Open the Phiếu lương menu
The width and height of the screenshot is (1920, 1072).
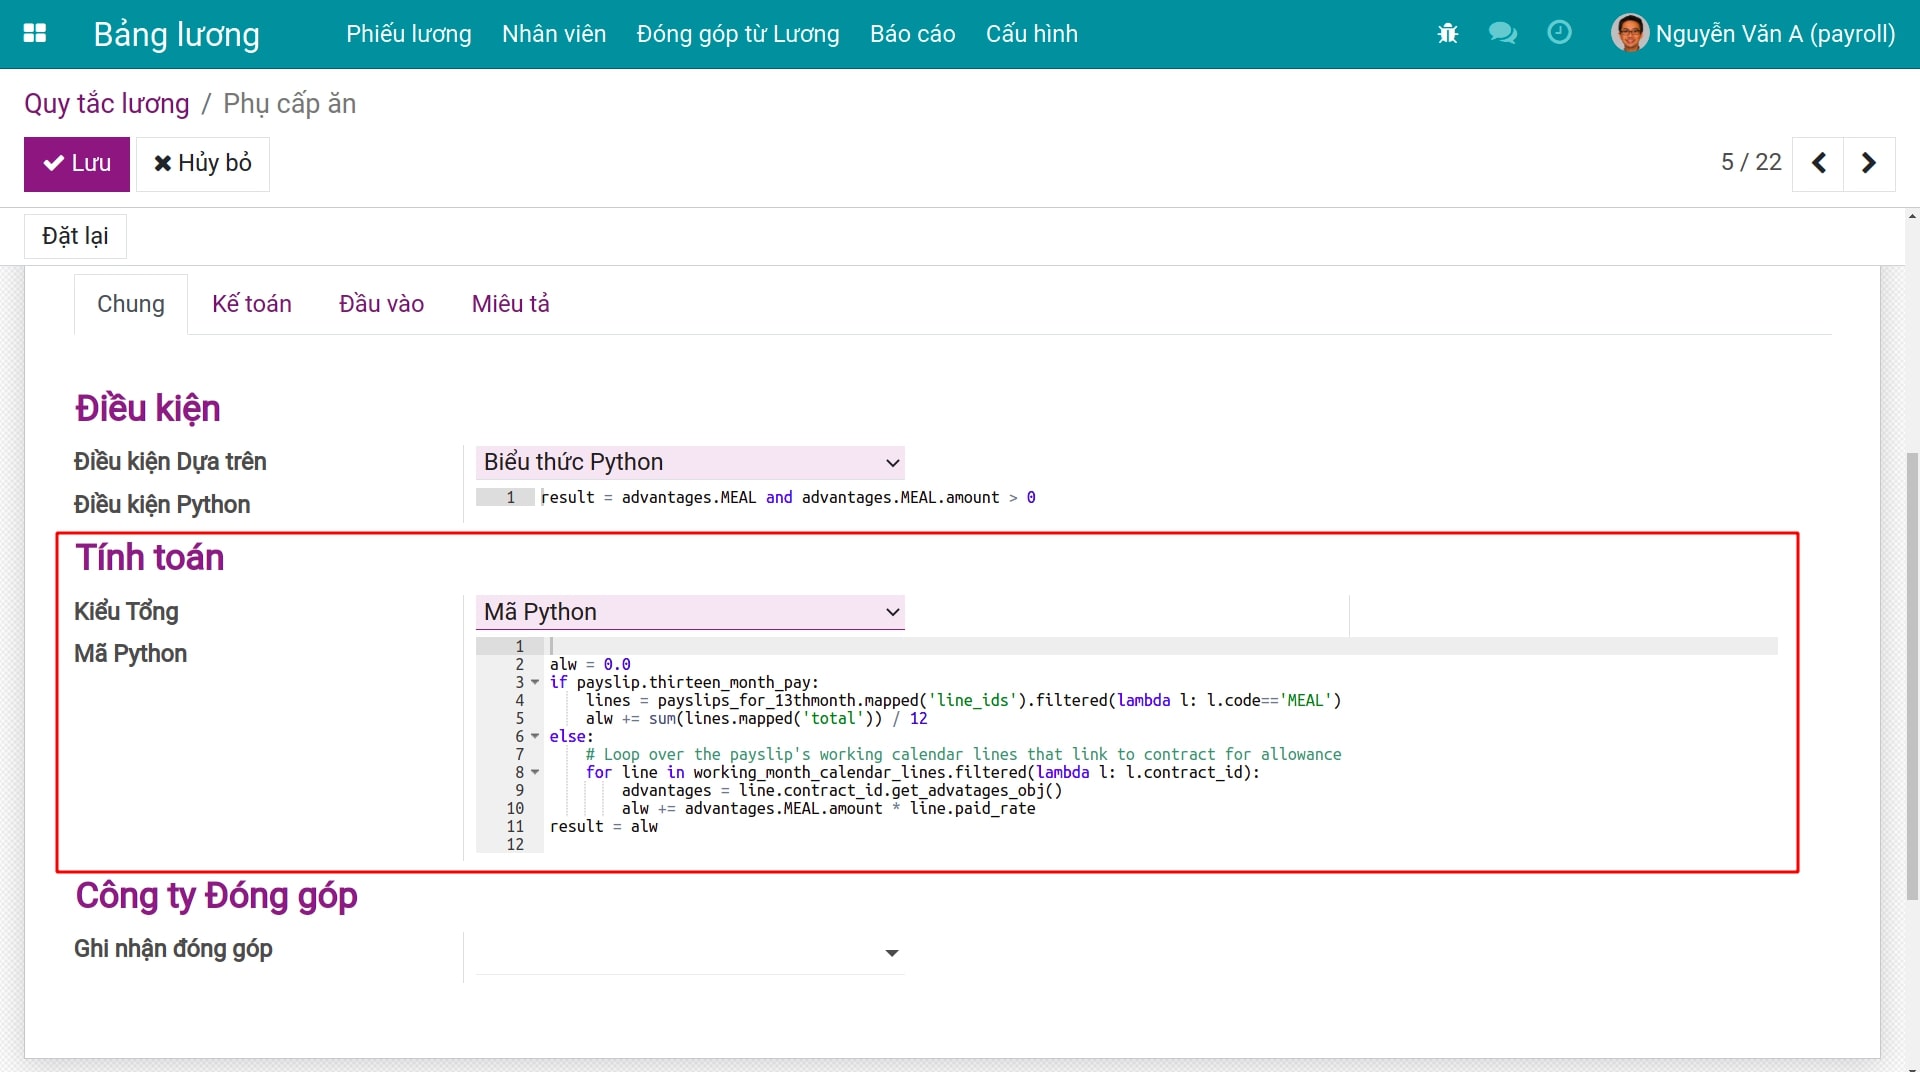(407, 33)
